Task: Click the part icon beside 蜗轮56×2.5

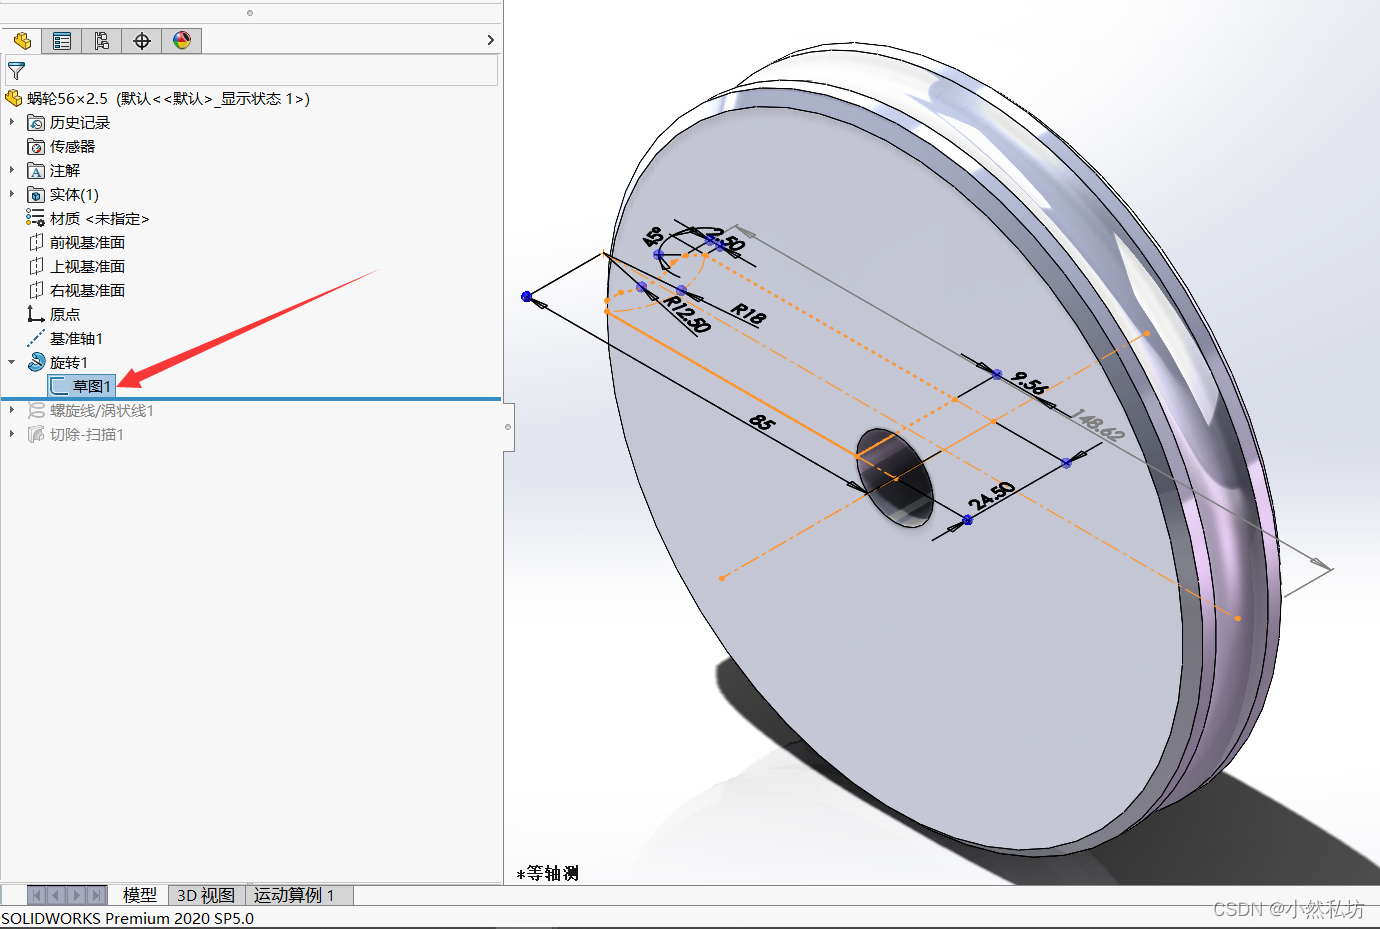Action: coord(13,98)
